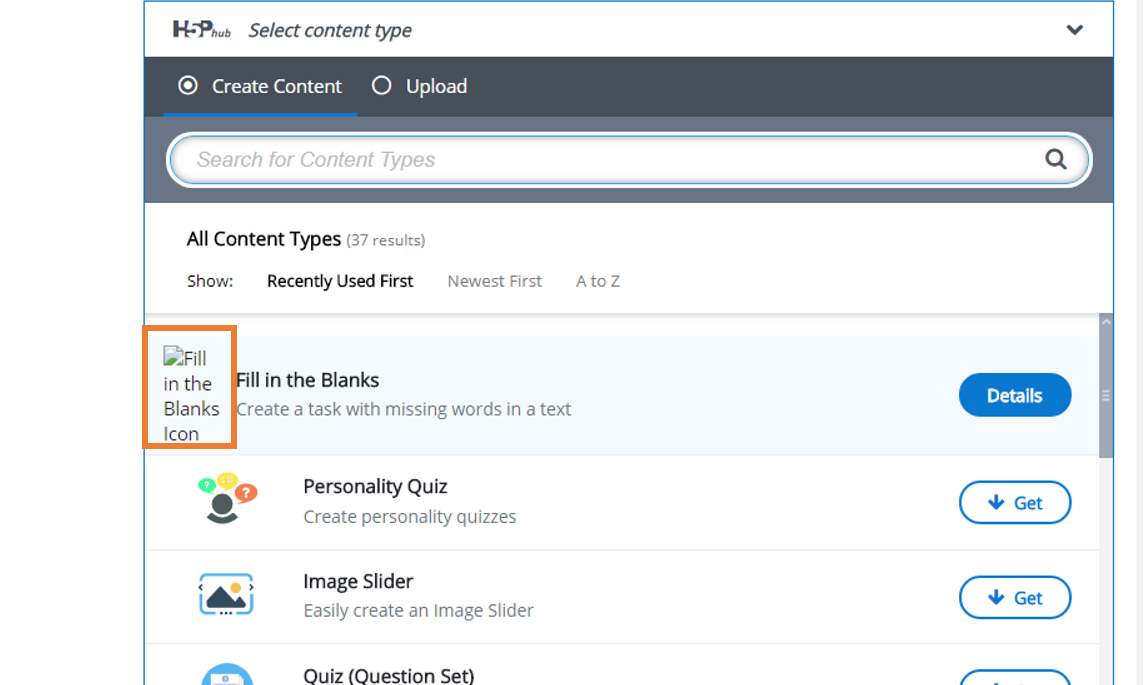Screen dimensions: 1143x685
Task: Click the scrollbar up arrow
Action: (x=1106, y=322)
